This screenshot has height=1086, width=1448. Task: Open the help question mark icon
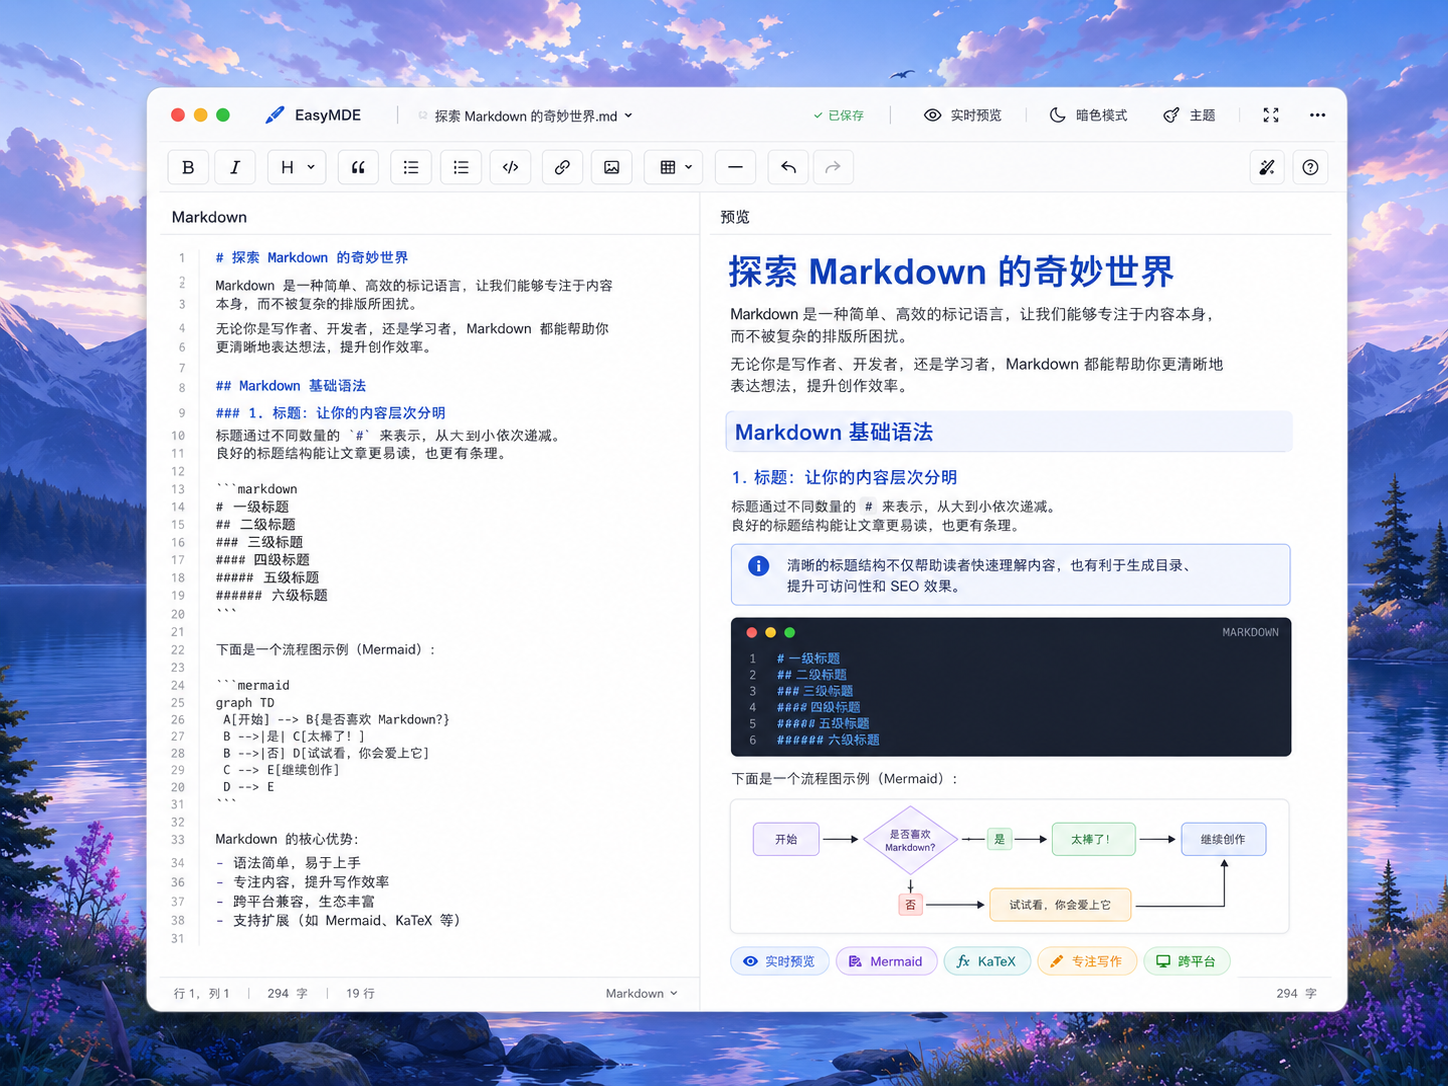(1310, 167)
